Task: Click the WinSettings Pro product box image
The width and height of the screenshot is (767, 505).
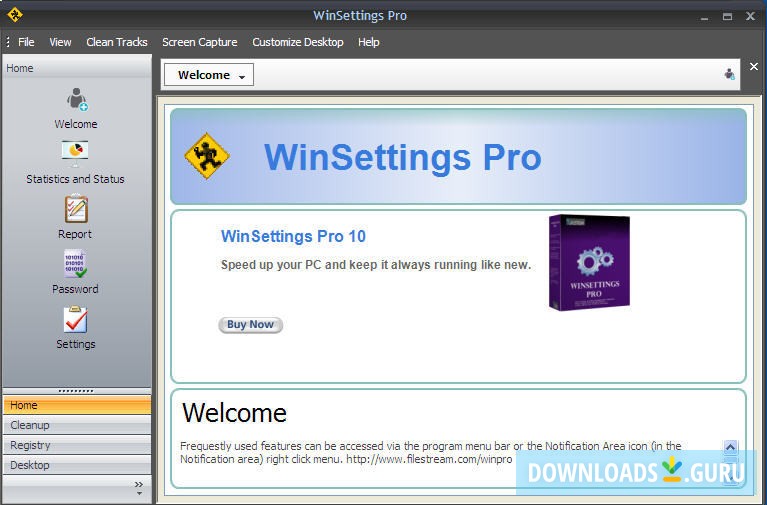Action: (589, 263)
